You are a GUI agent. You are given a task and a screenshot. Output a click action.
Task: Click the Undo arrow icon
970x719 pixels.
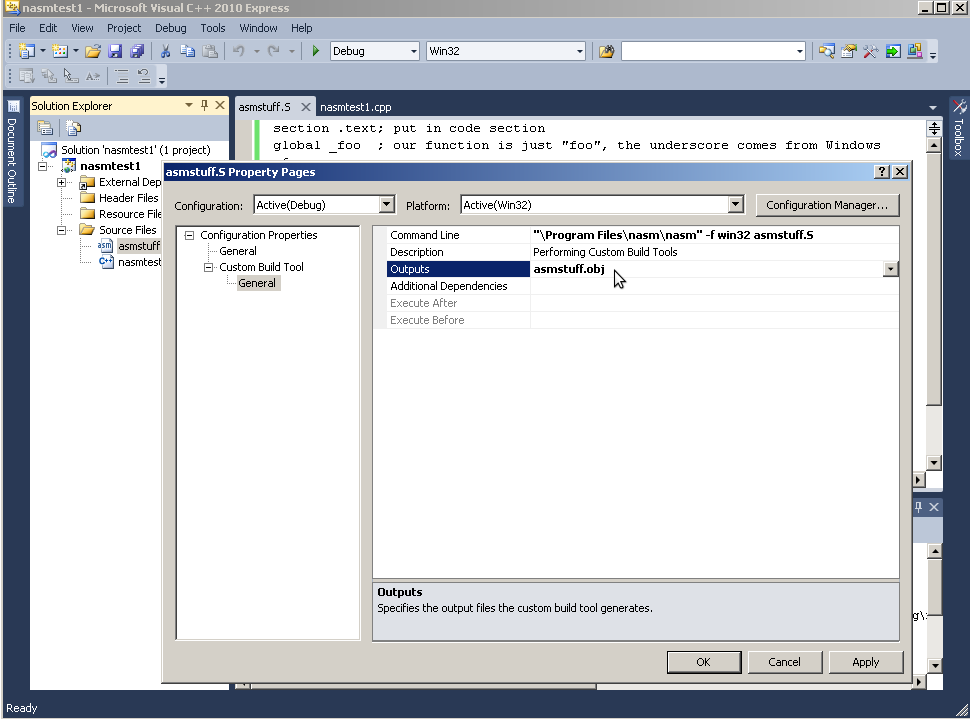tap(239, 51)
